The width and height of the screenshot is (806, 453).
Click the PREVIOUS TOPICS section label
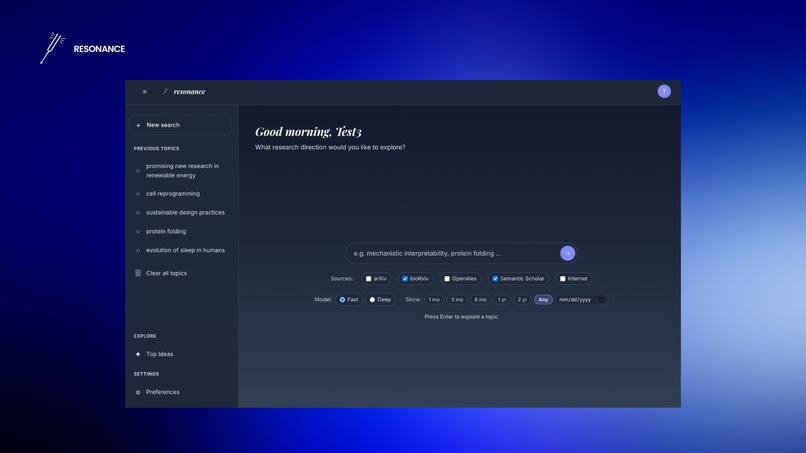coord(156,149)
